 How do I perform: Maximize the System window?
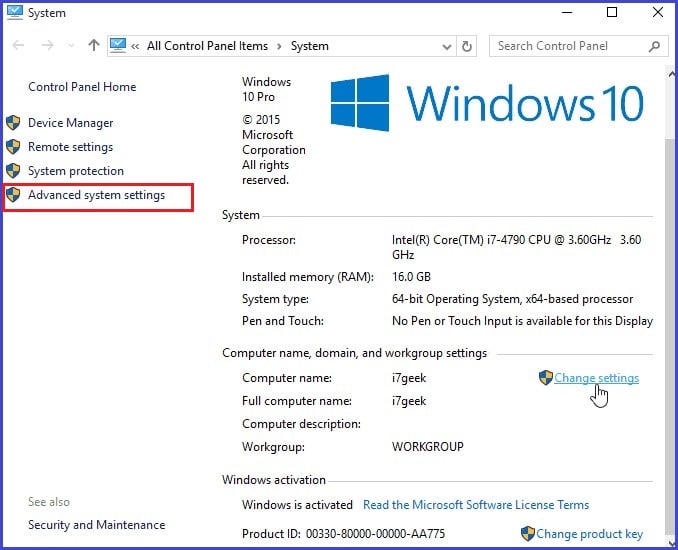click(612, 12)
